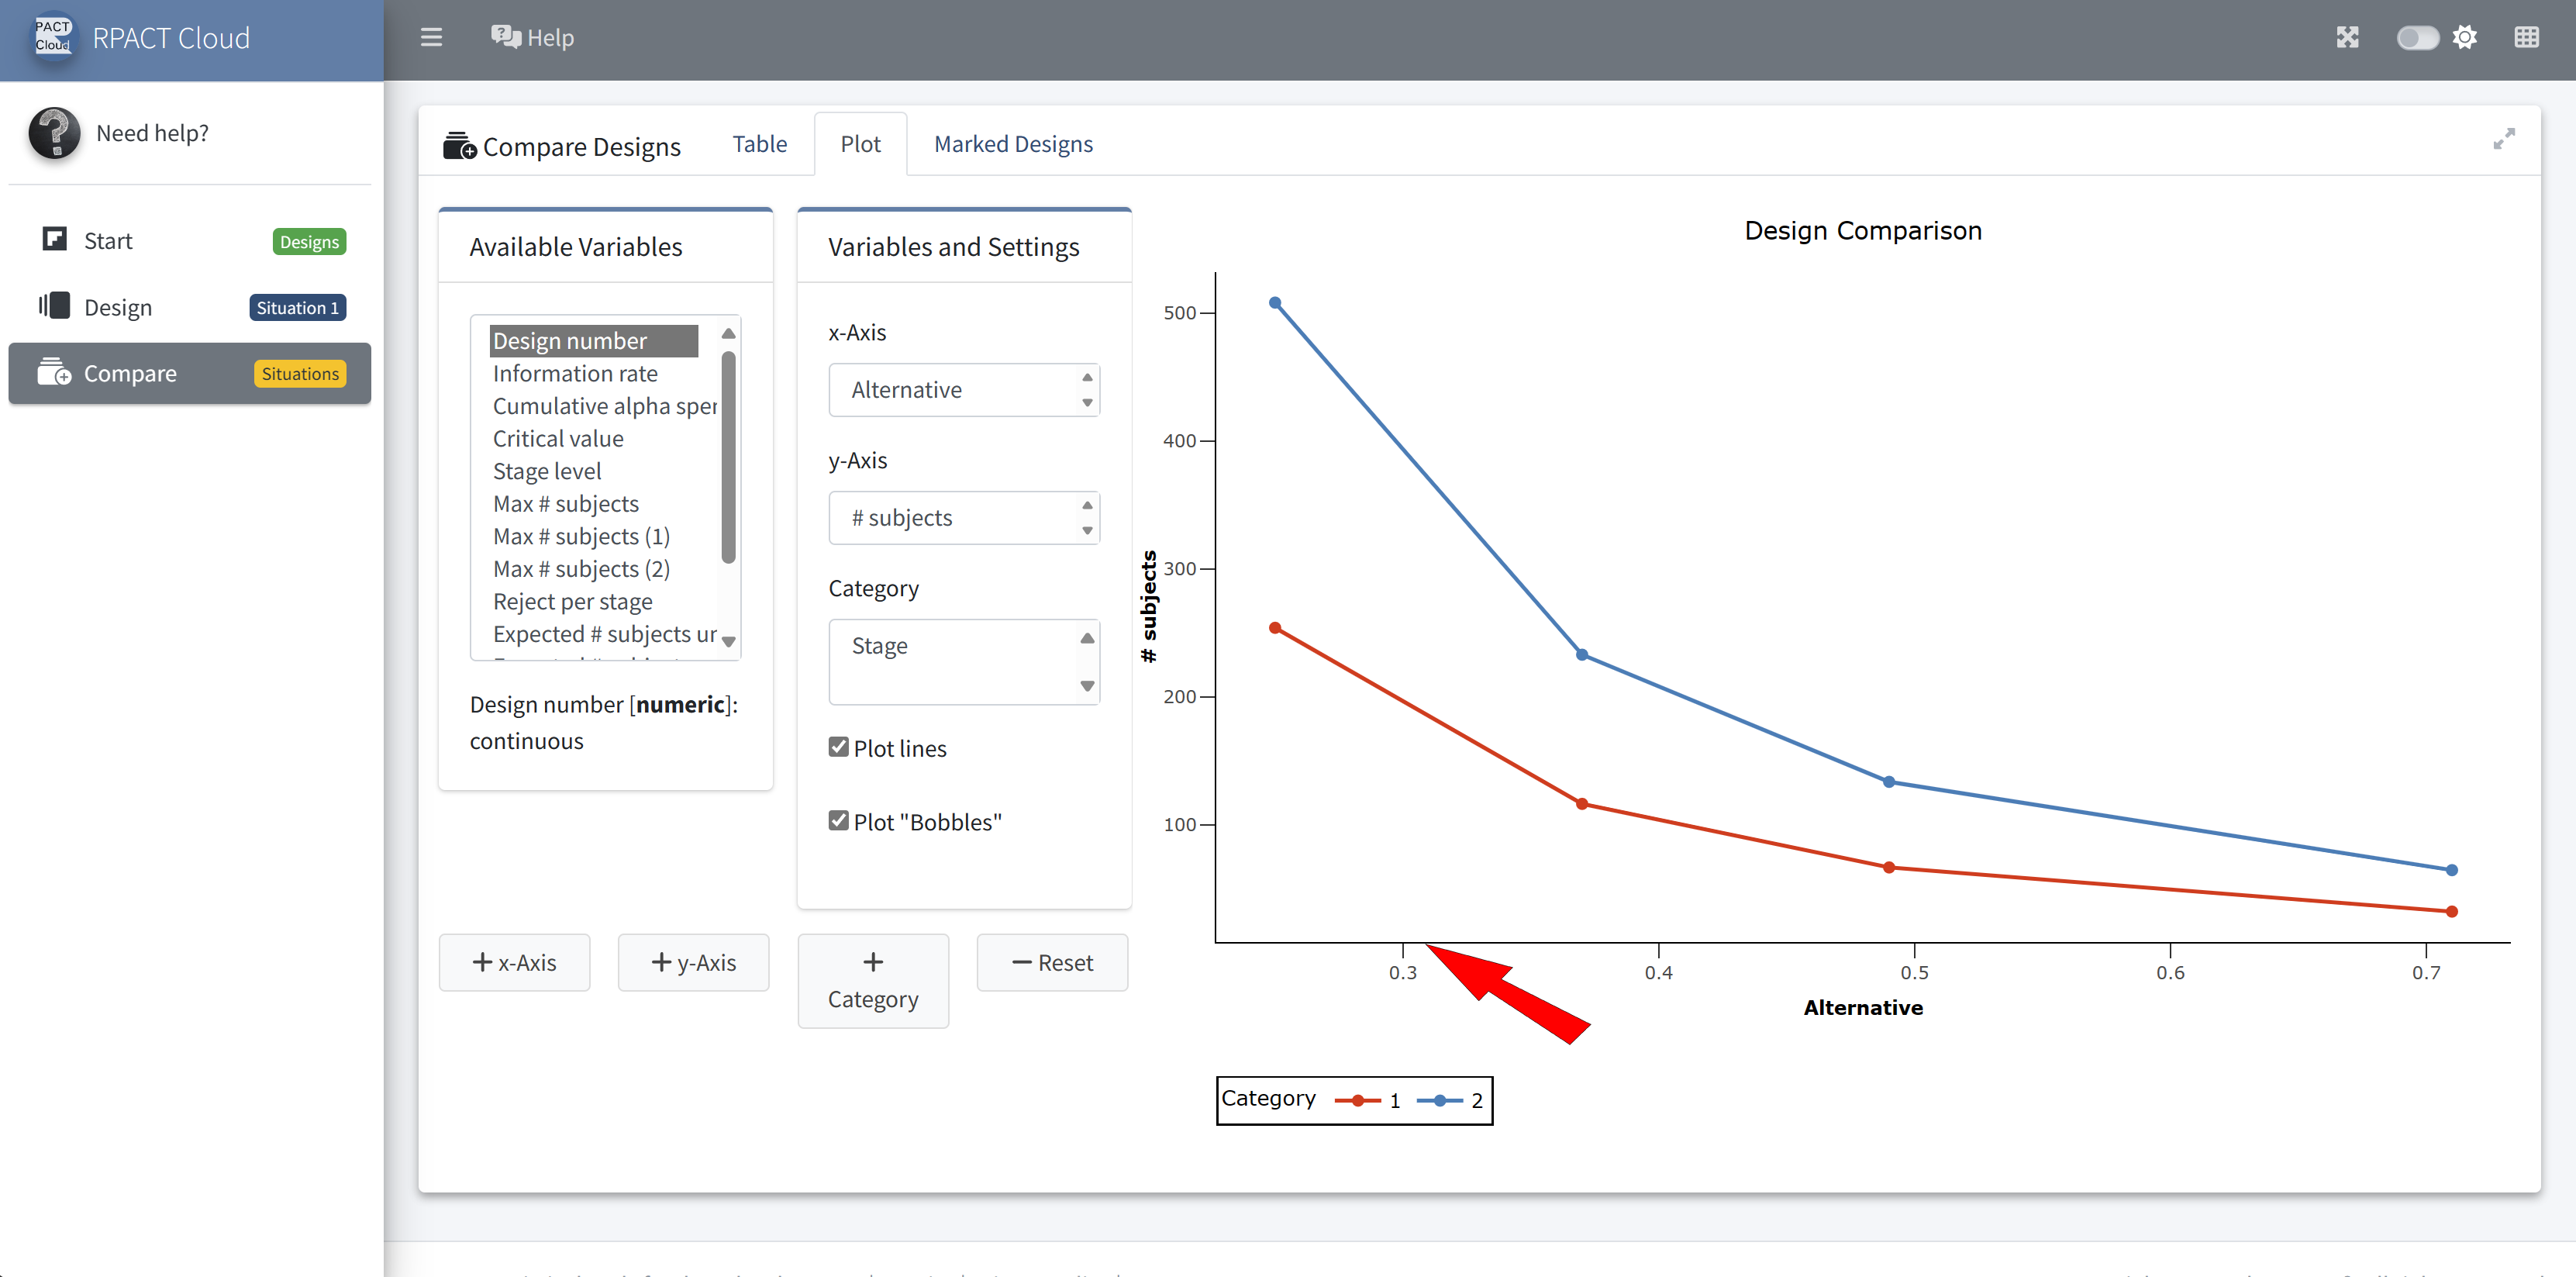Select Critical value in variables list
Viewport: 2576px width, 1277px height.
(557, 438)
